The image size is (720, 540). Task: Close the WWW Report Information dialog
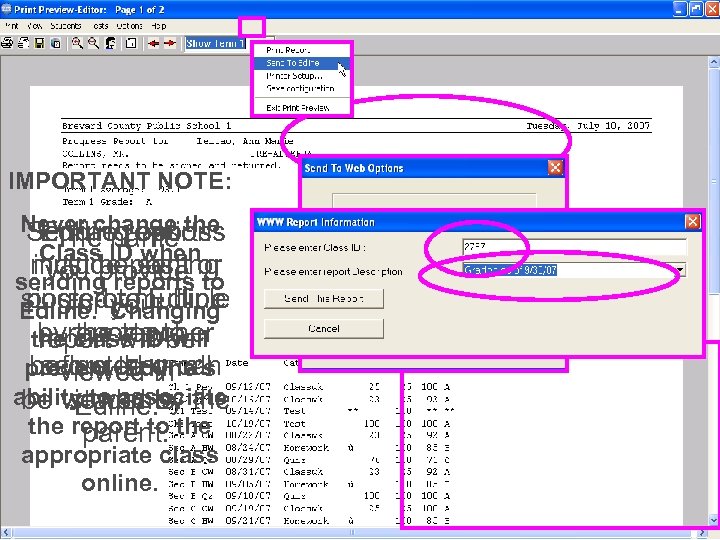coord(692,222)
